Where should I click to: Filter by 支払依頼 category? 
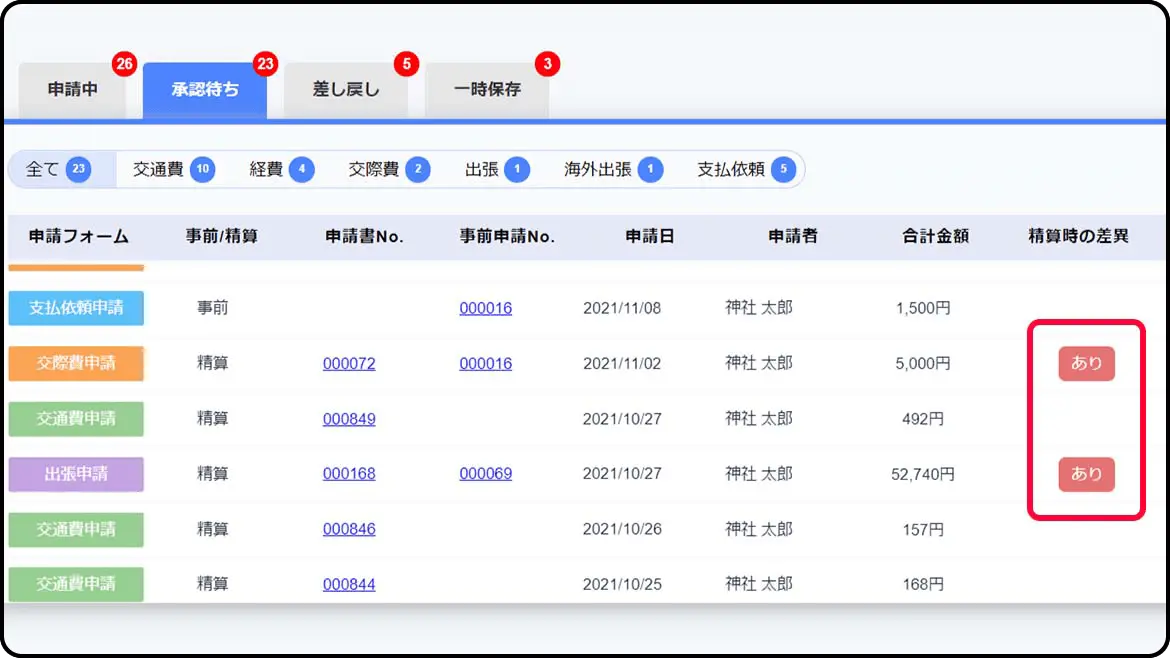[745, 170]
